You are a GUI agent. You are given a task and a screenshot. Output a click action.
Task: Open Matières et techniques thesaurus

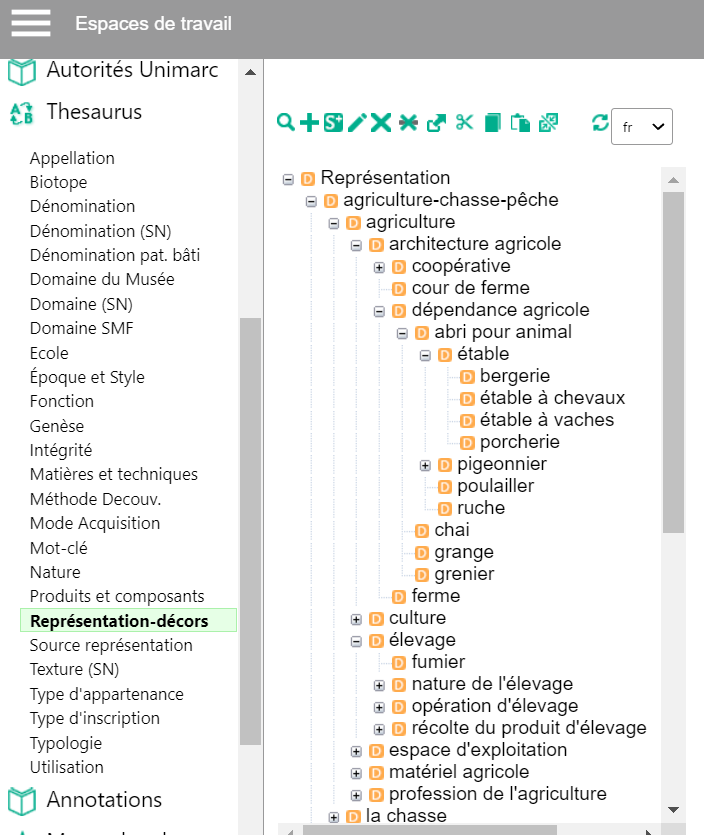coord(113,474)
